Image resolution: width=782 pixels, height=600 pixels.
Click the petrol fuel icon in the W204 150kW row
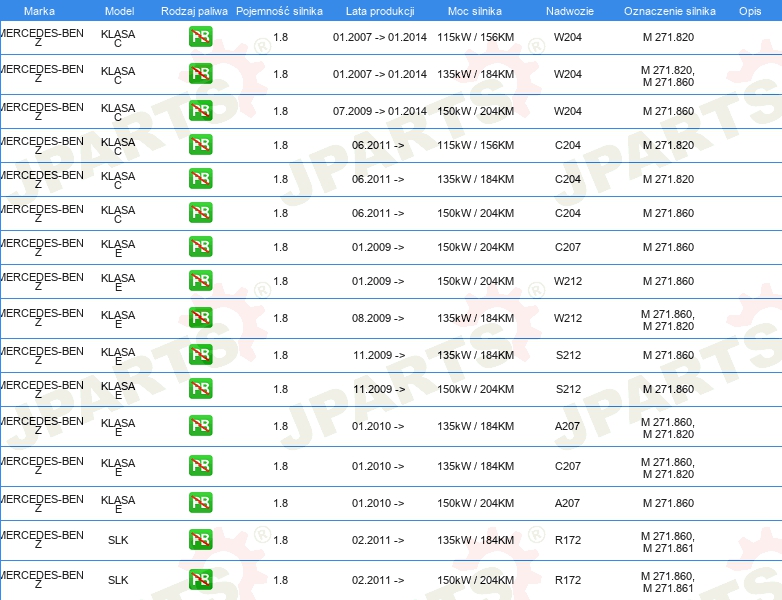pyautogui.click(x=200, y=111)
